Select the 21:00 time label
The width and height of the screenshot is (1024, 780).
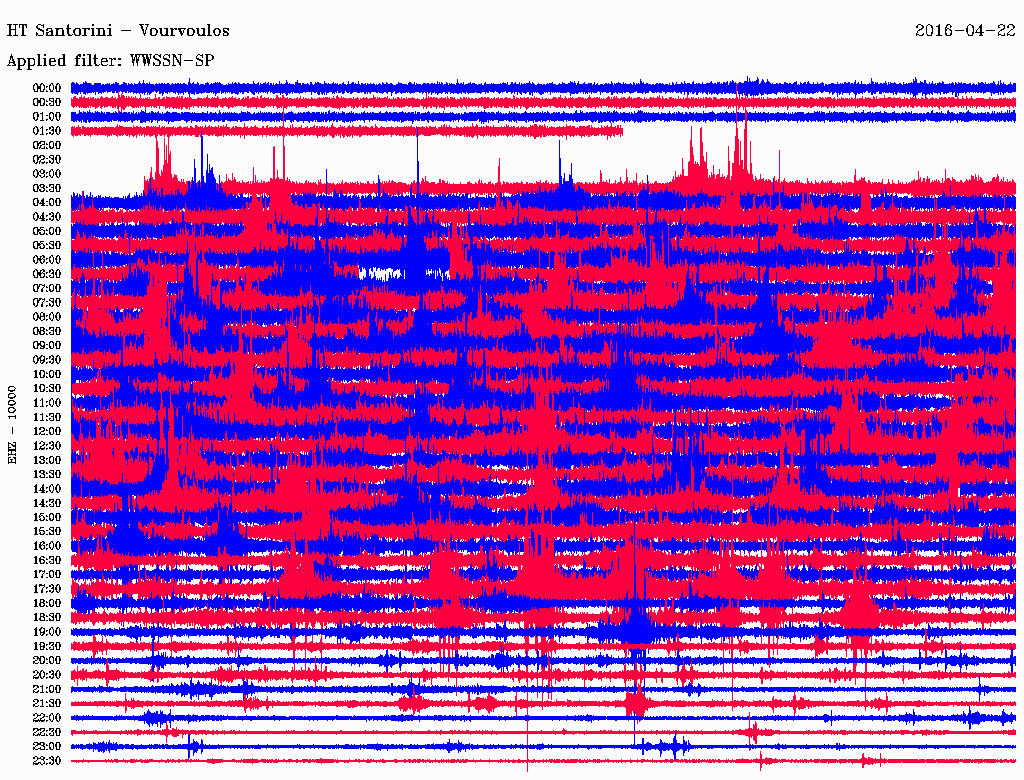[x=47, y=689]
